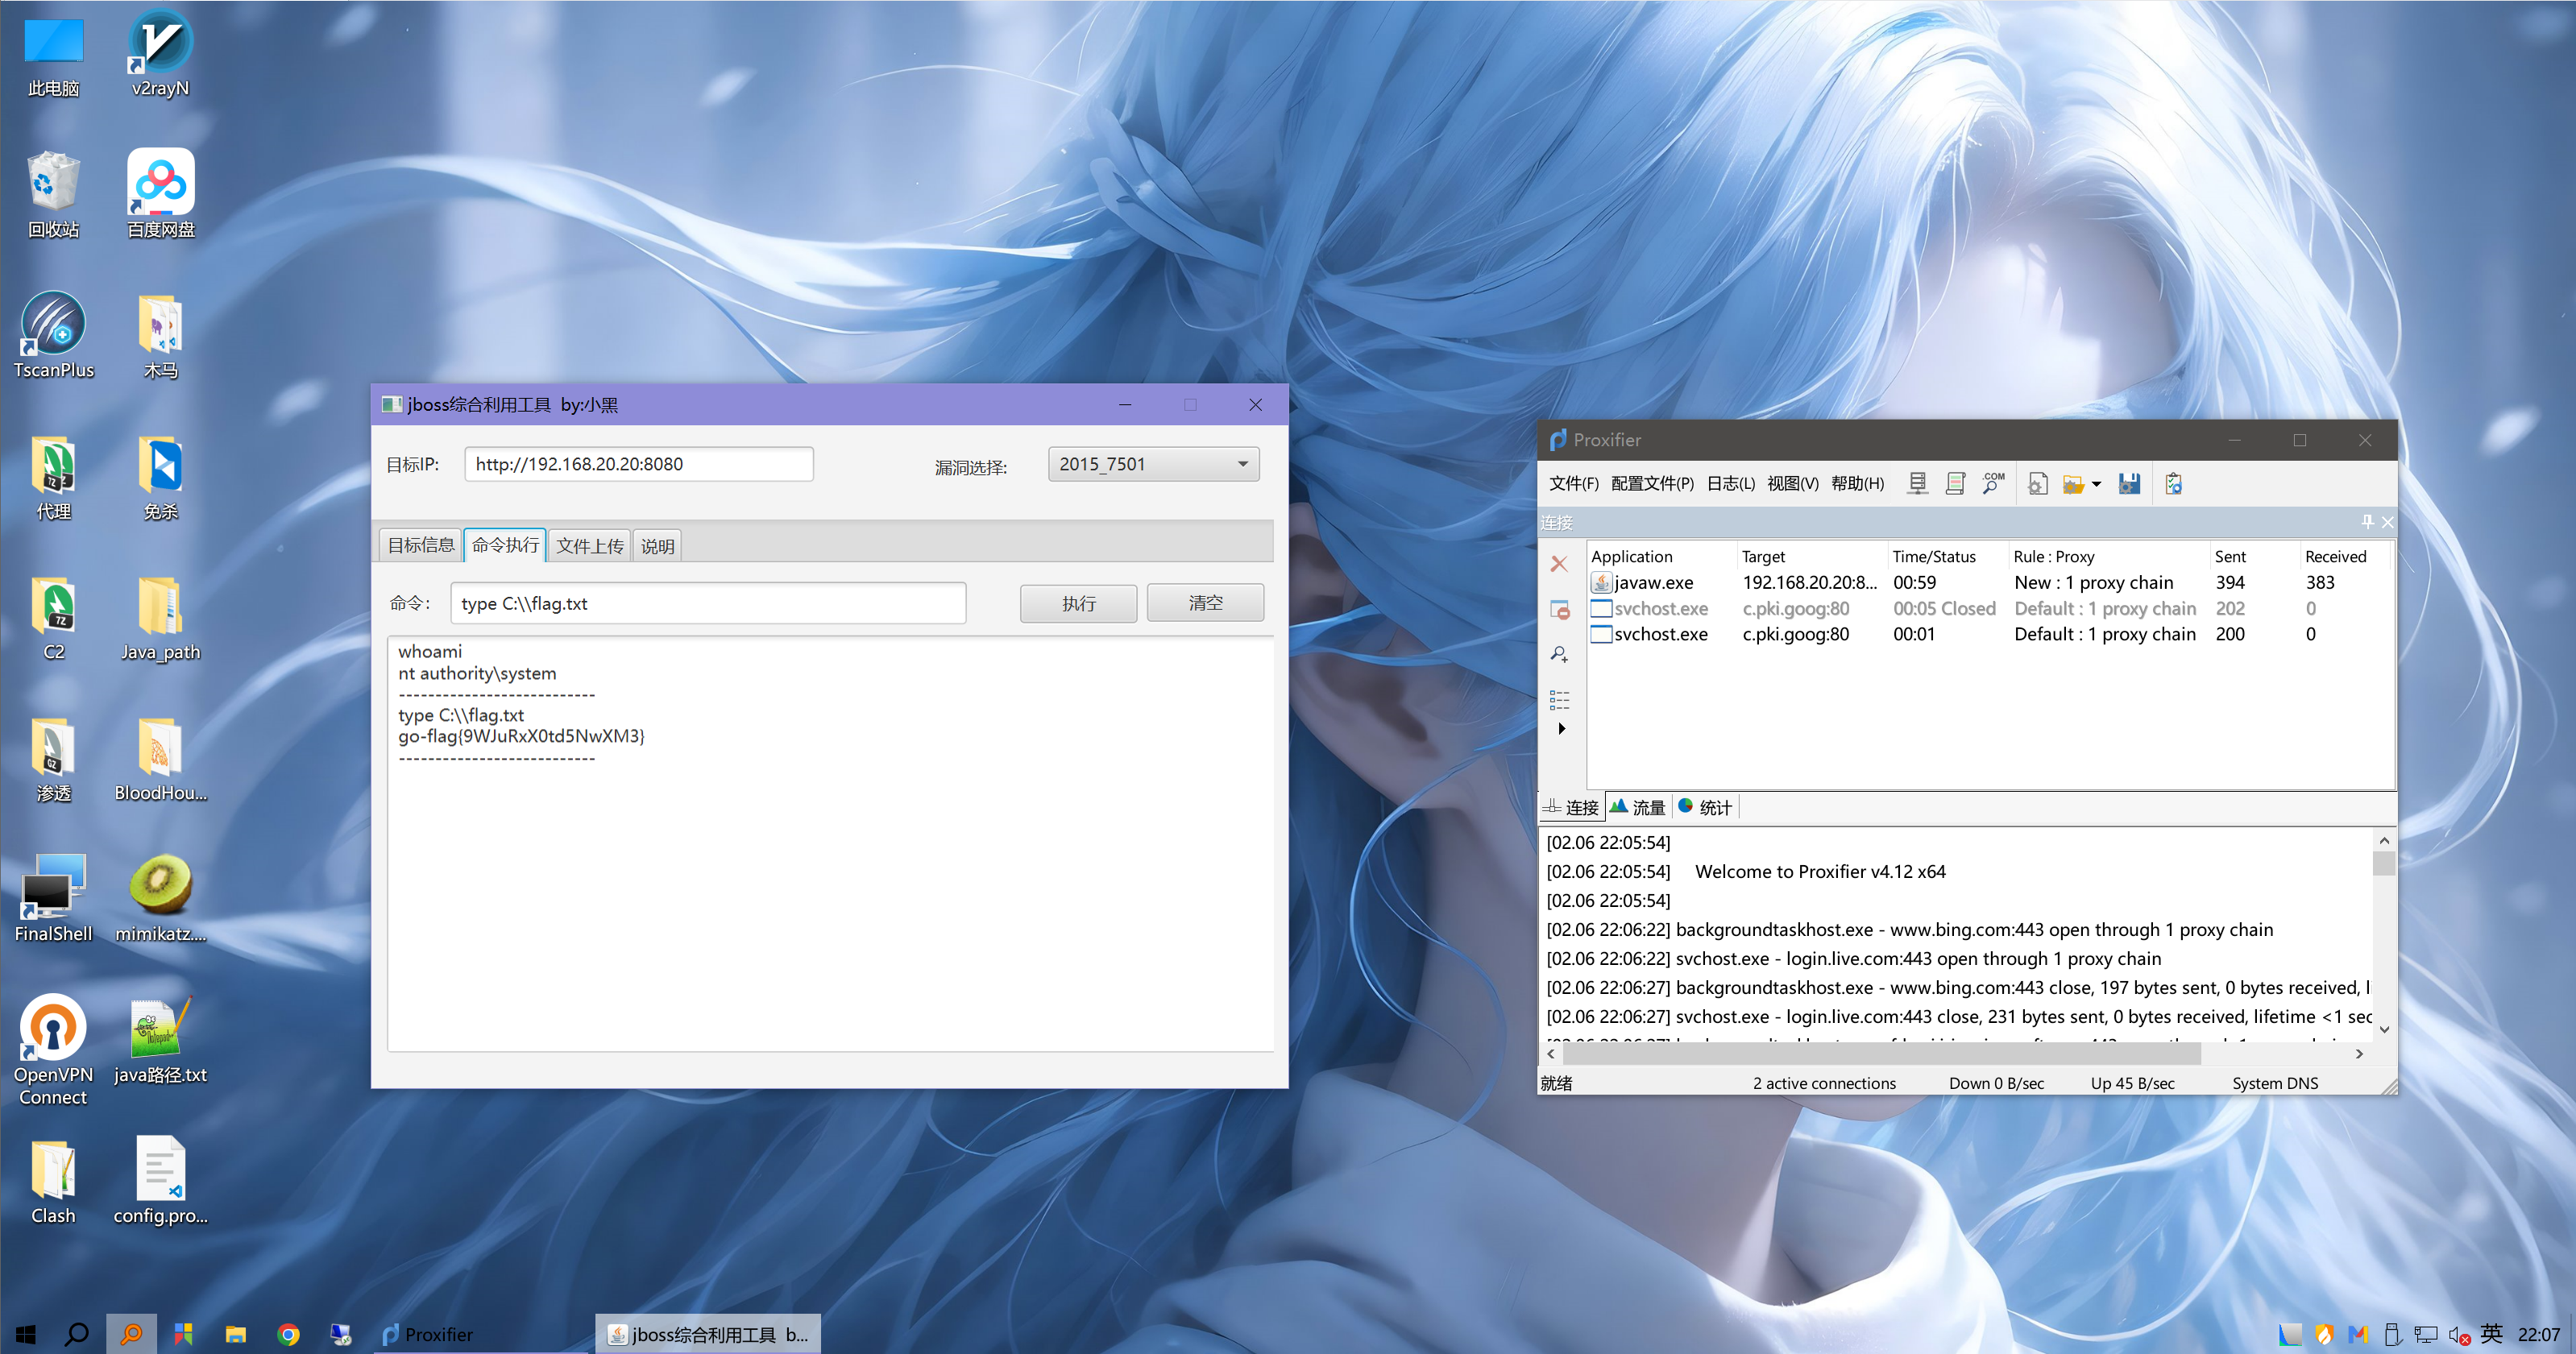Open File Explorer from the taskbar

[236, 1334]
